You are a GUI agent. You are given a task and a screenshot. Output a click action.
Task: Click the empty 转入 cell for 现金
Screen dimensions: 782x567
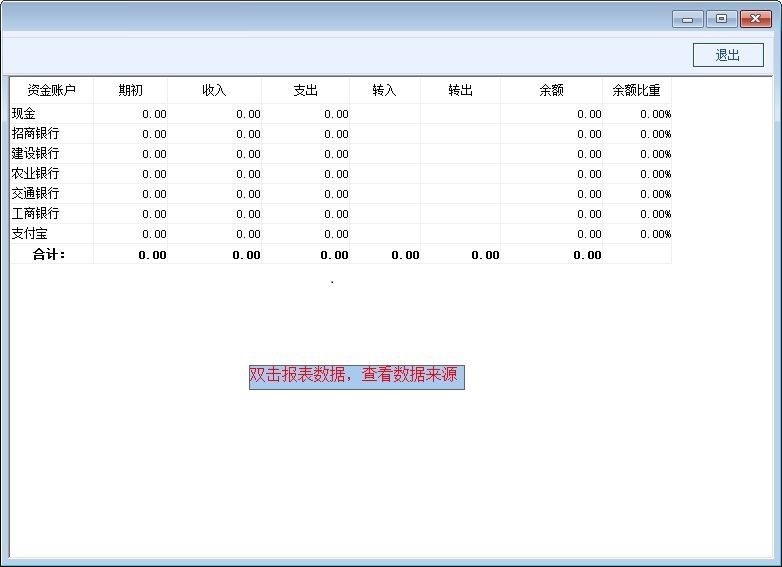click(x=385, y=114)
